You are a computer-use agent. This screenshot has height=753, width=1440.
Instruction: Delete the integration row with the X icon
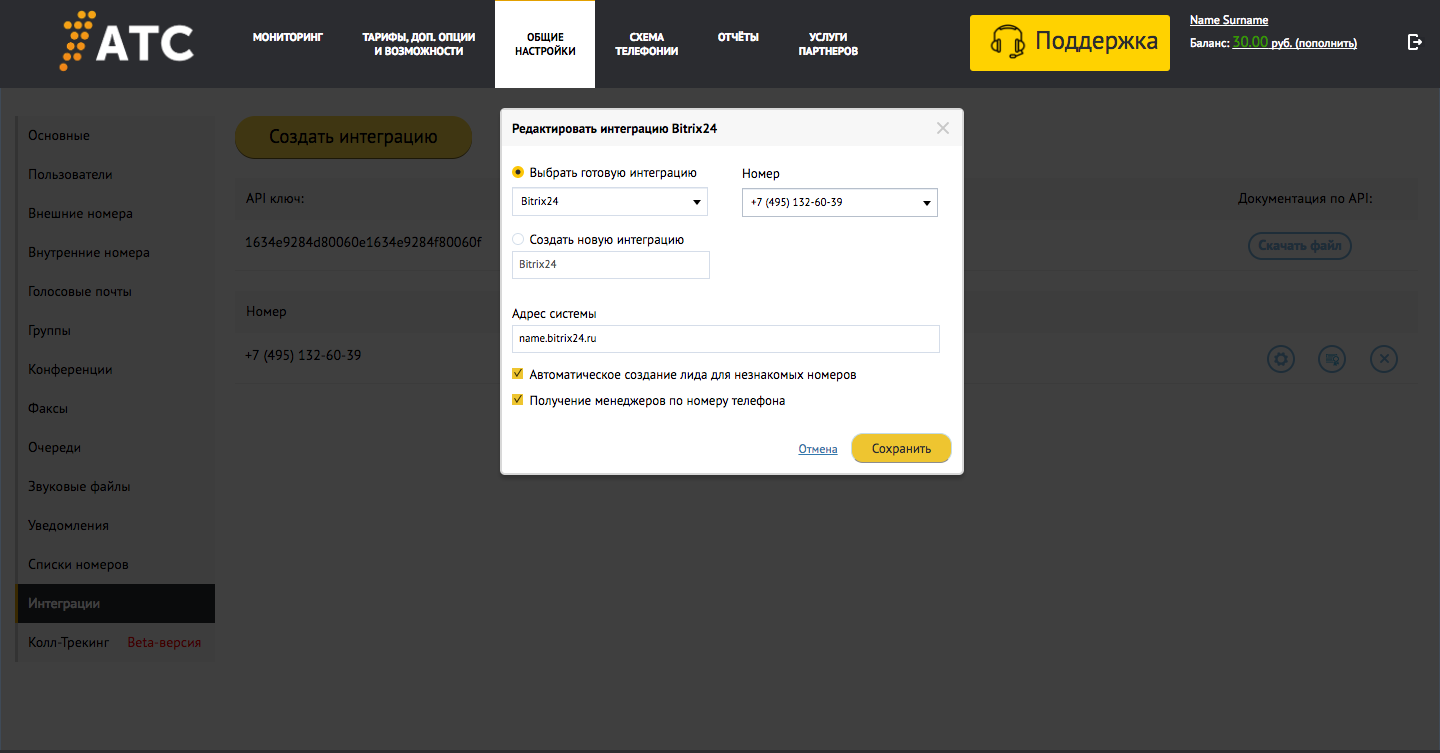pyautogui.click(x=1383, y=358)
